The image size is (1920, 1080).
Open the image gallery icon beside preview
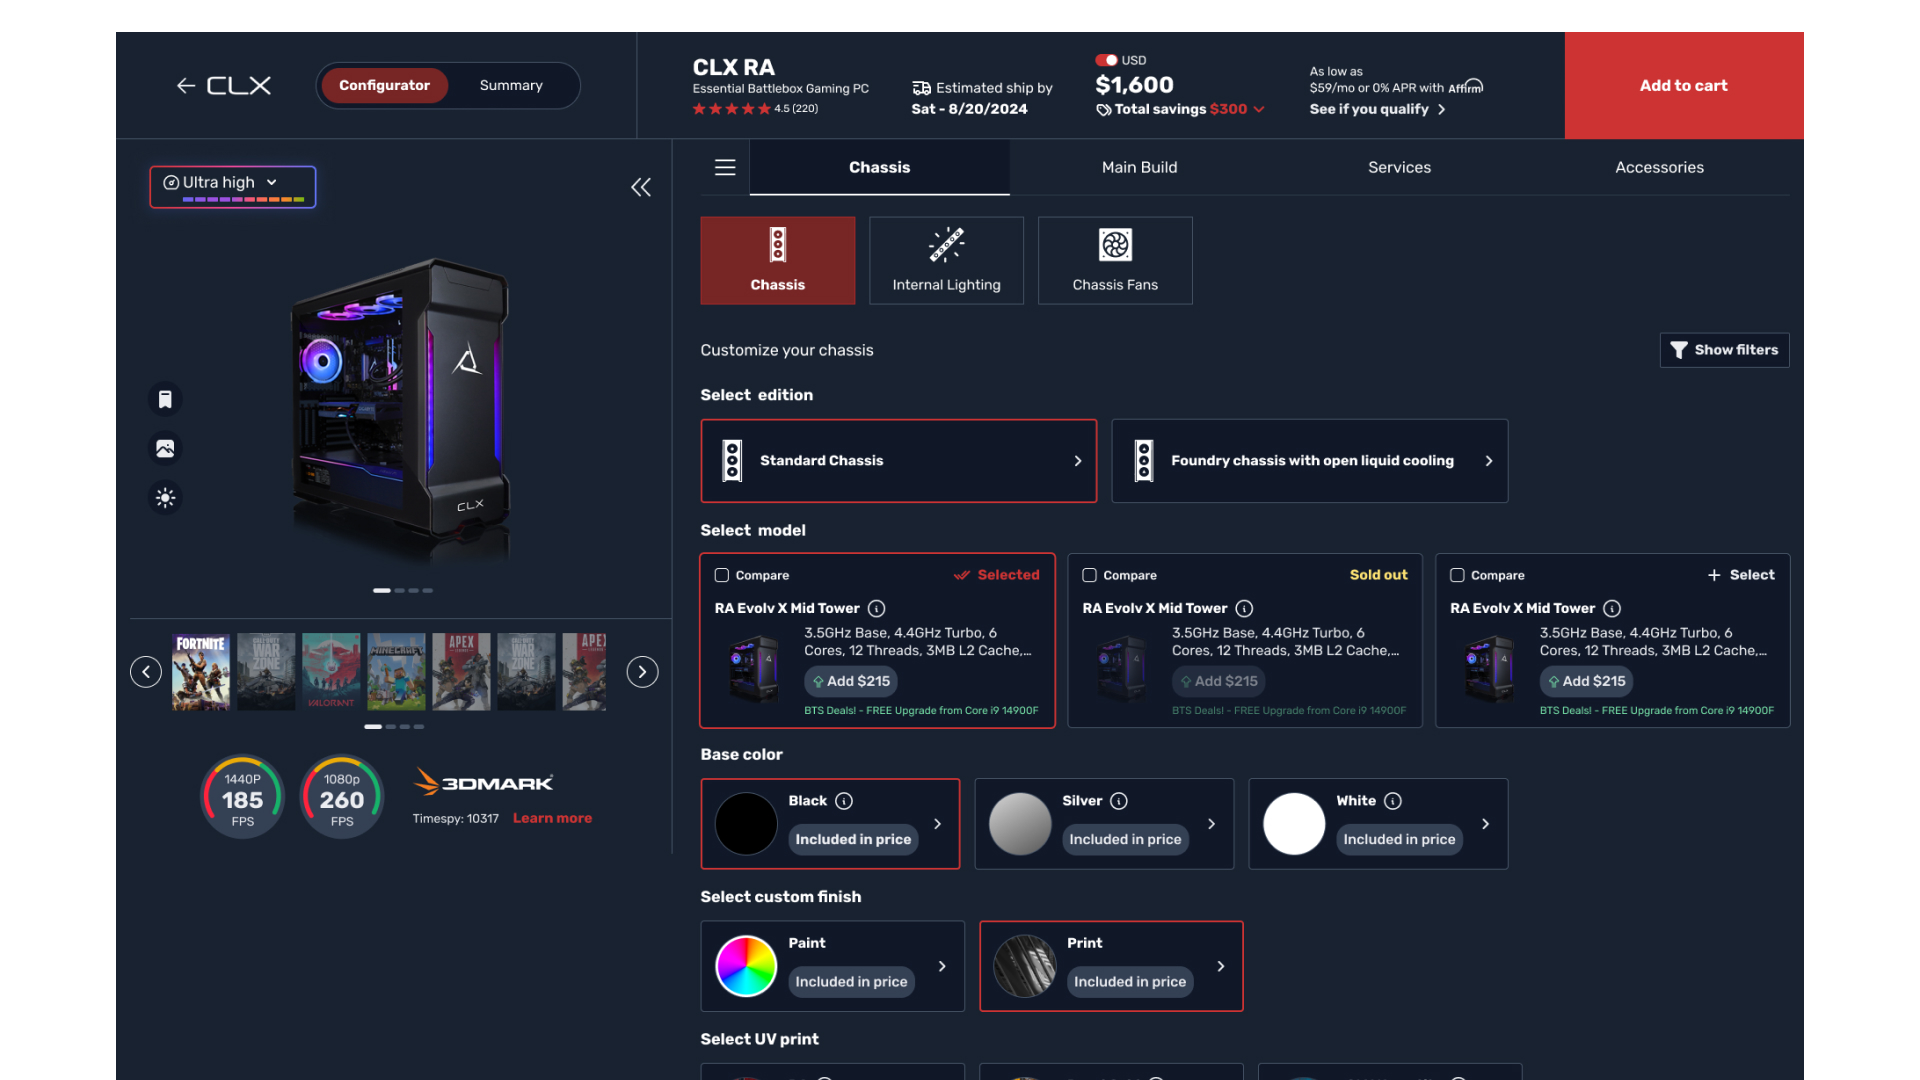pyautogui.click(x=165, y=448)
